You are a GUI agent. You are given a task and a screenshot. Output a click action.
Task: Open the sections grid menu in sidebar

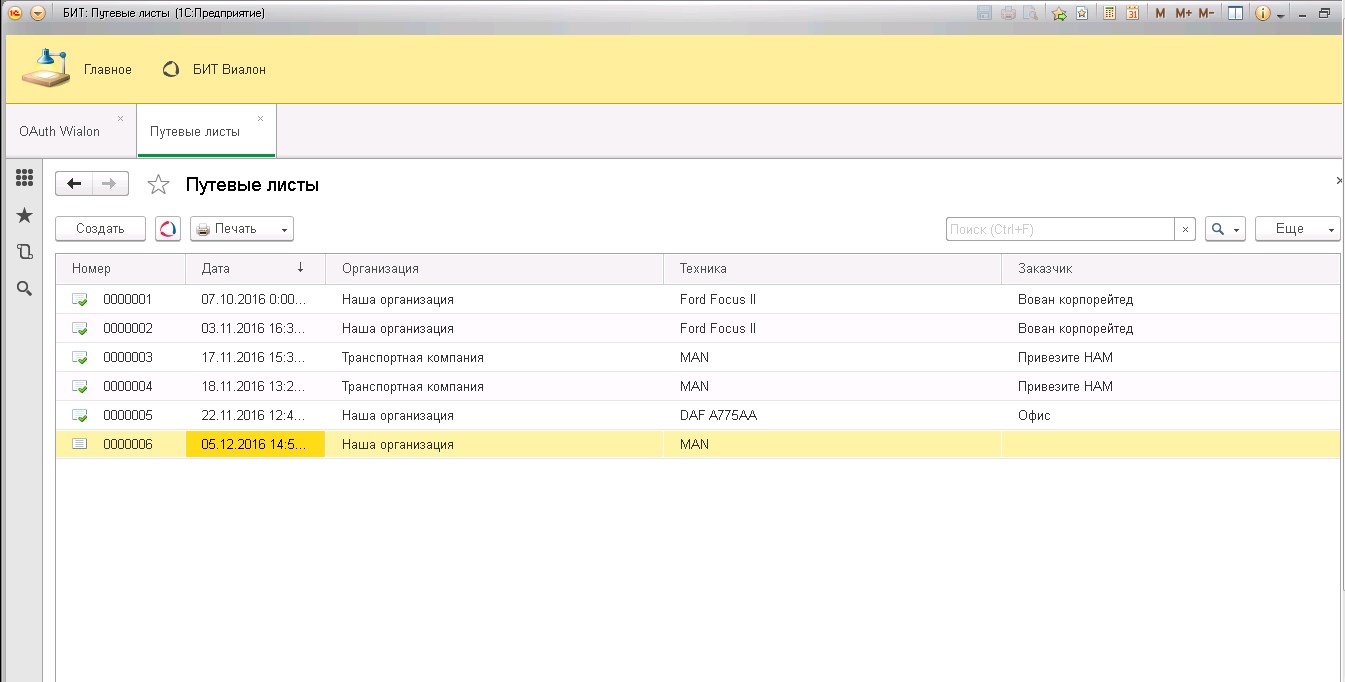pyautogui.click(x=25, y=179)
